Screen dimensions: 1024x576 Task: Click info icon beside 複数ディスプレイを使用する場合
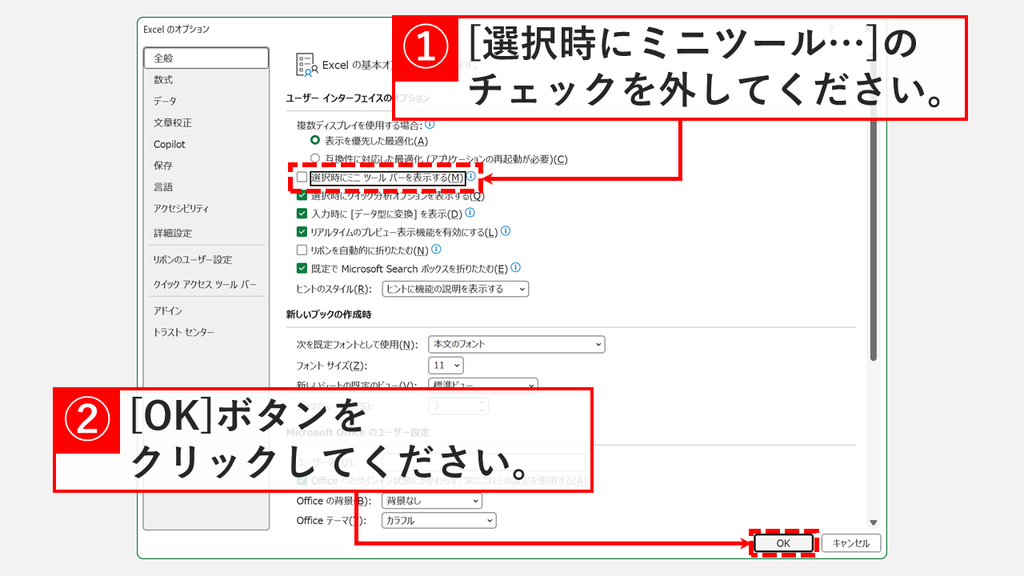(430, 124)
